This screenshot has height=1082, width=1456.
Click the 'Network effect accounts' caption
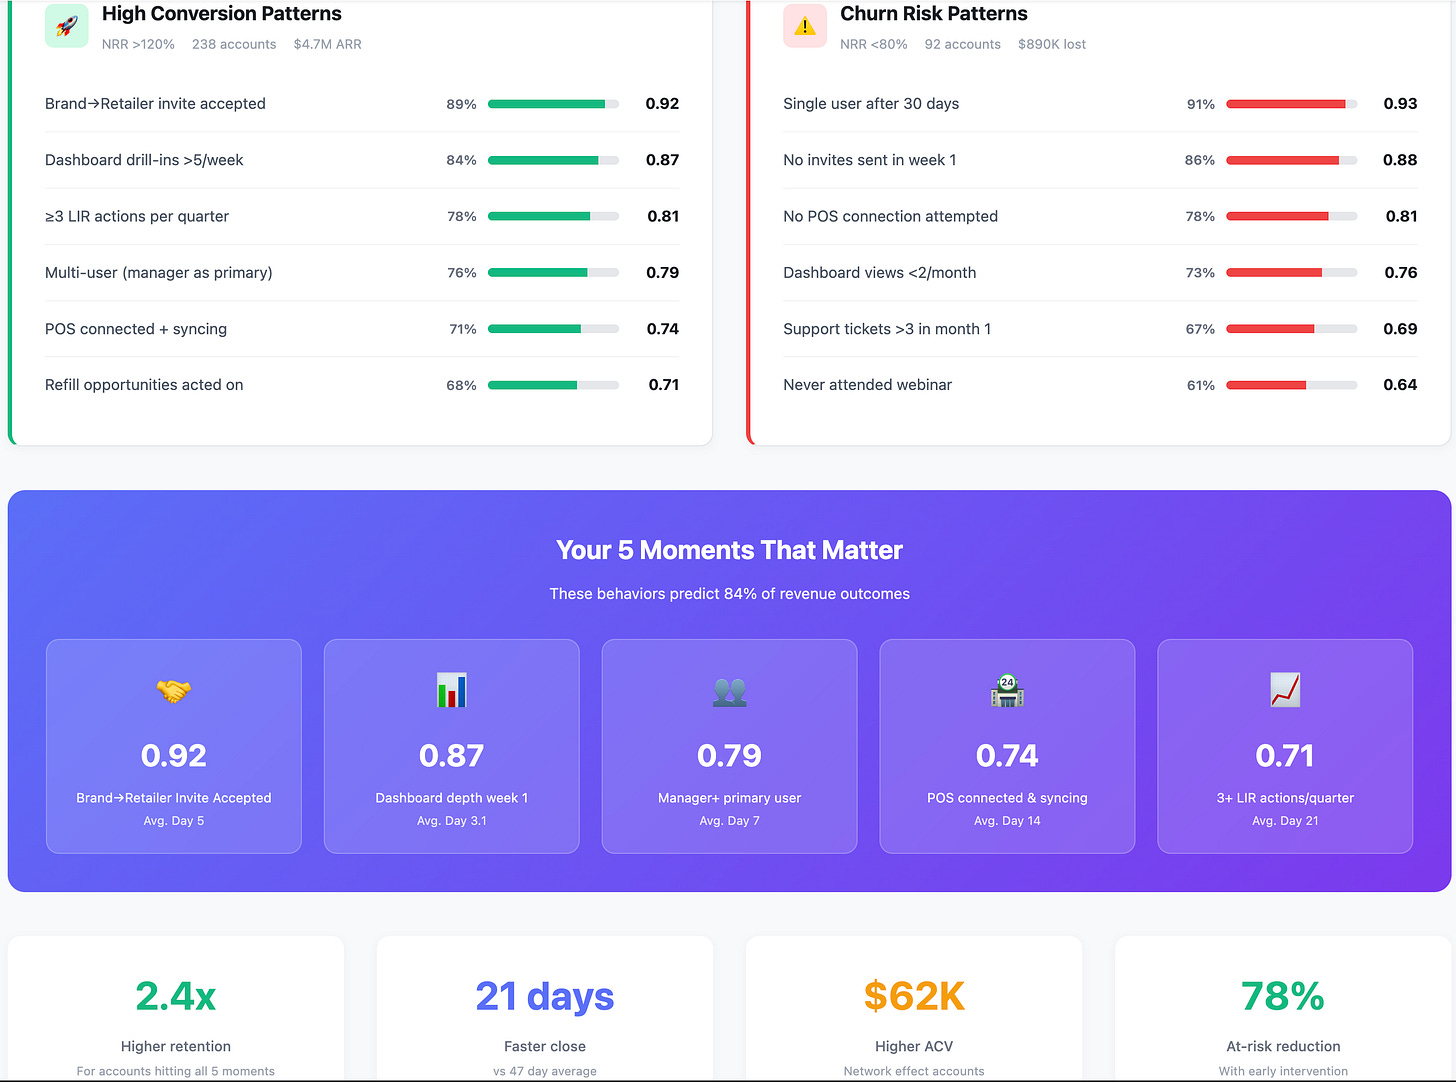tap(914, 1071)
